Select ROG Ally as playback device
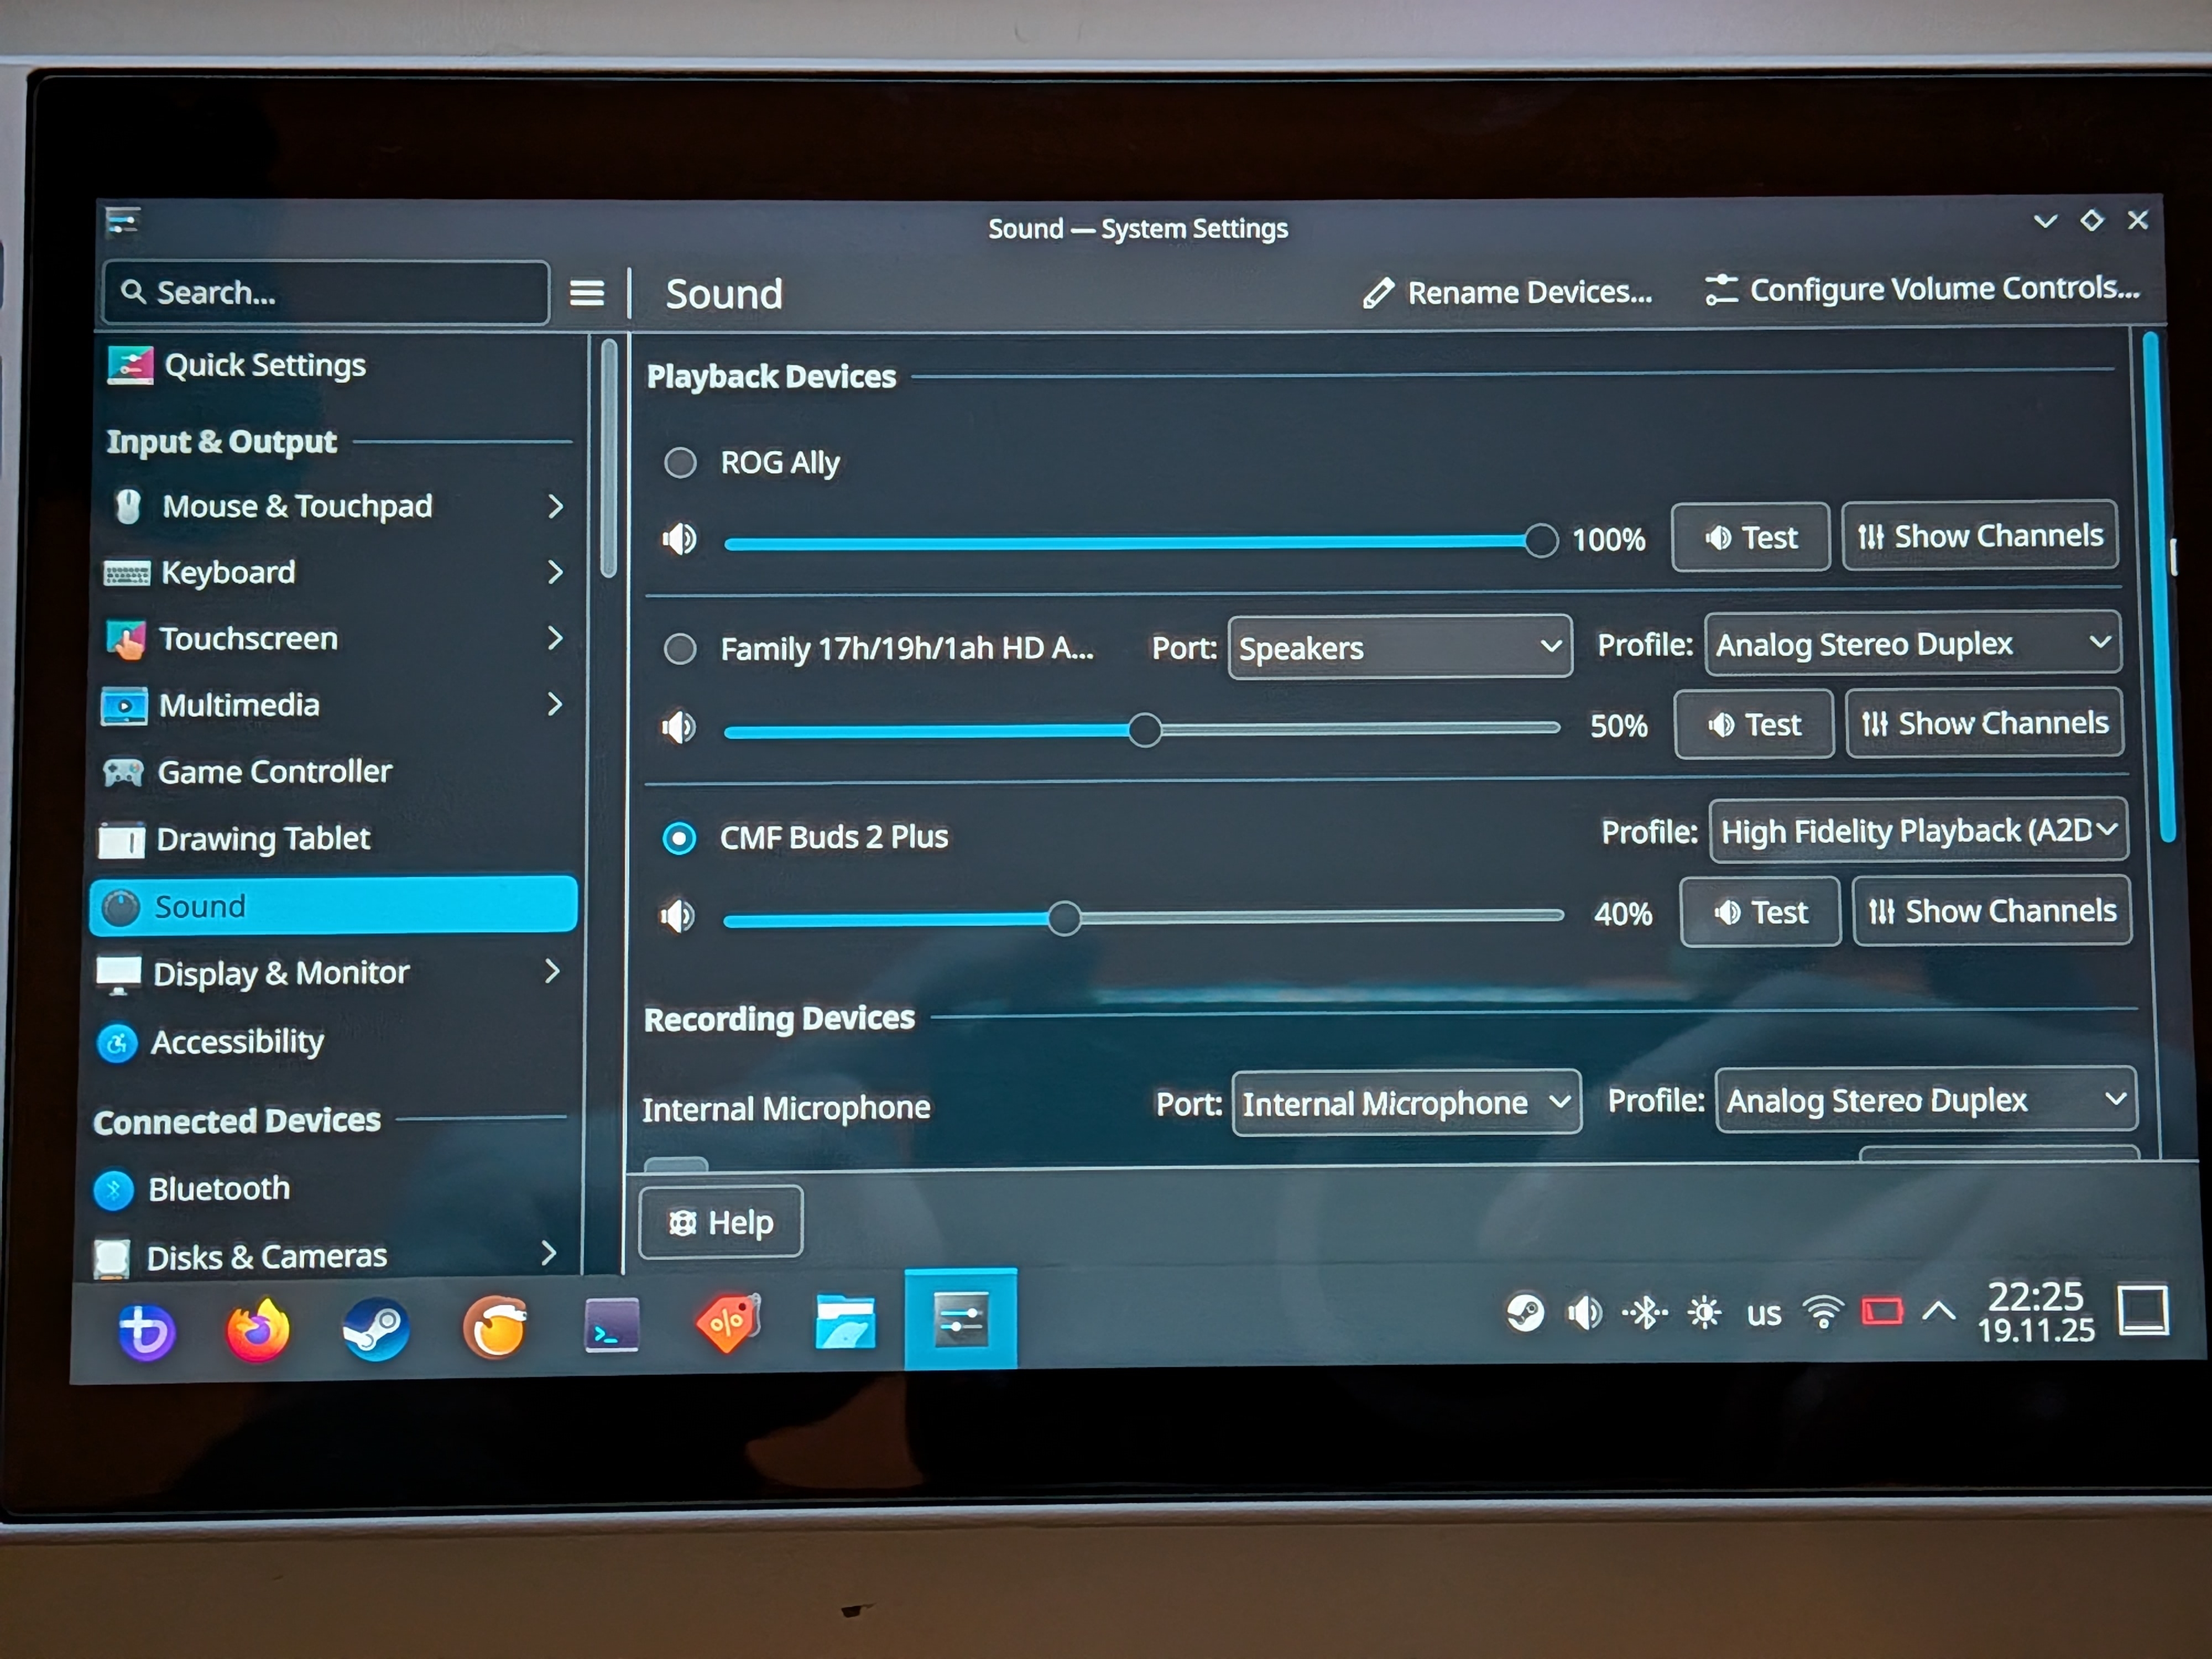The width and height of the screenshot is (2212, 1659). pos(681,463)
